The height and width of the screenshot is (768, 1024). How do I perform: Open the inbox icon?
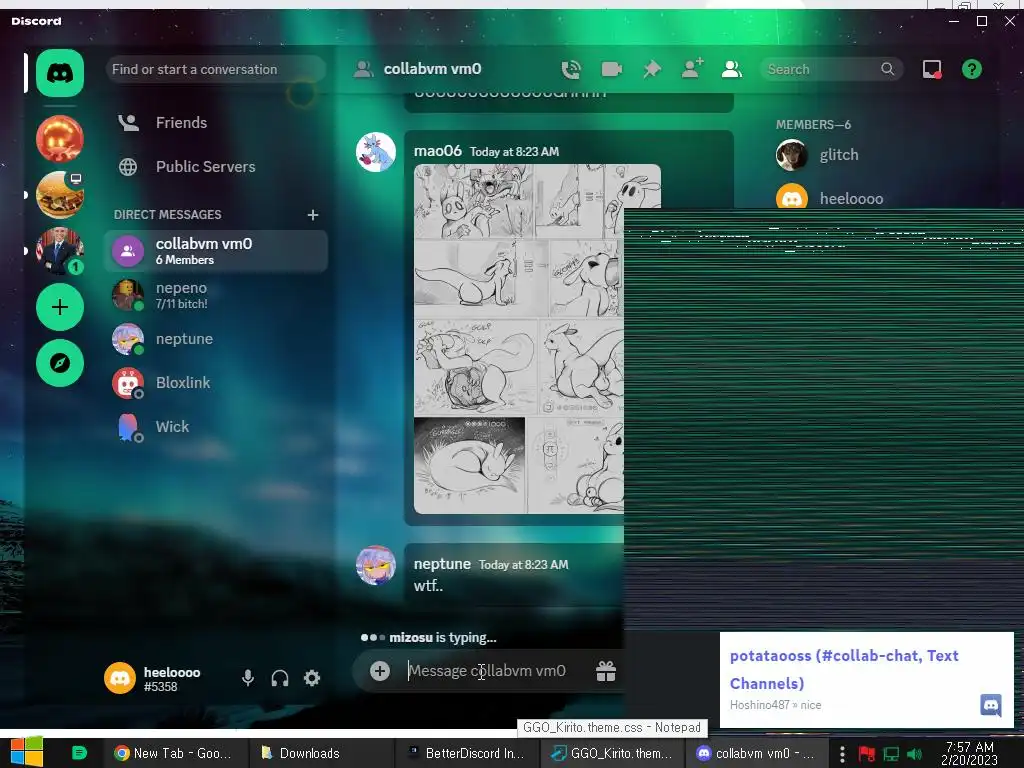pos(932,69)
